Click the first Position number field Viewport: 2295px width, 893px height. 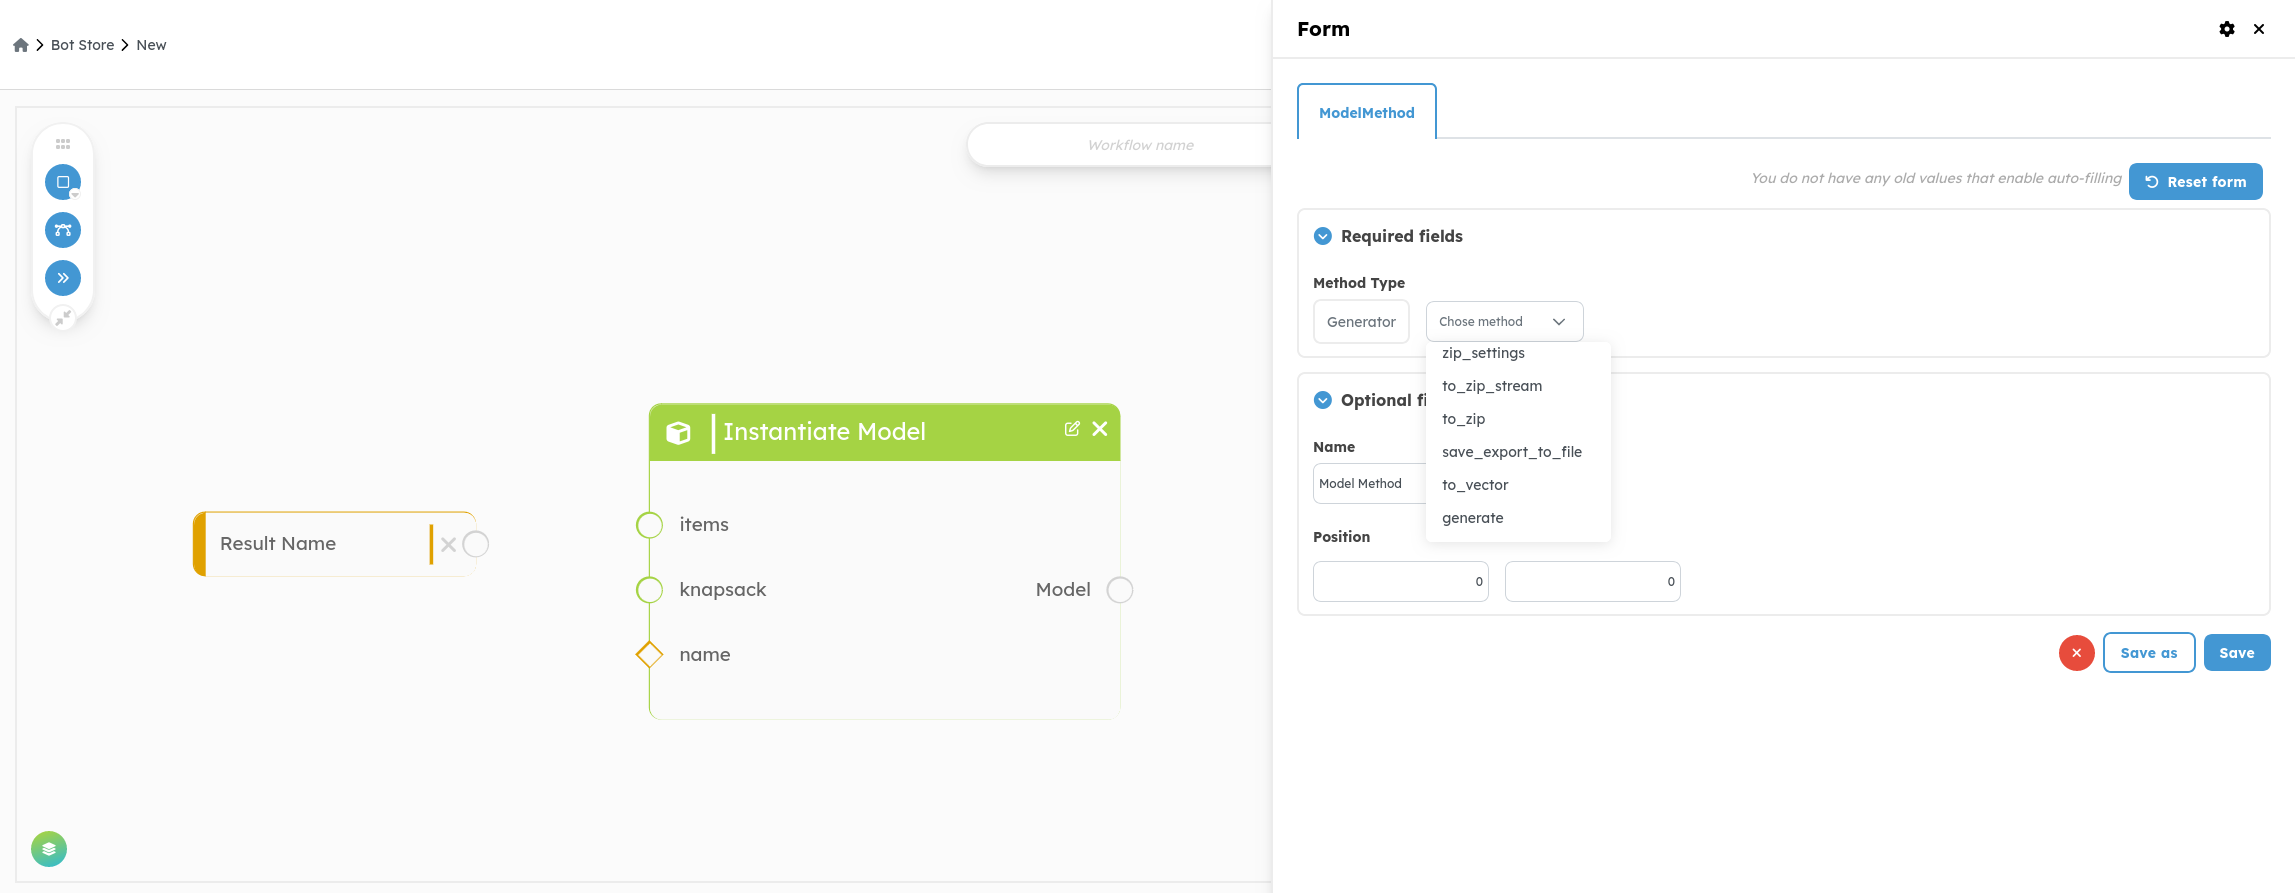(x=1401, y=582)
